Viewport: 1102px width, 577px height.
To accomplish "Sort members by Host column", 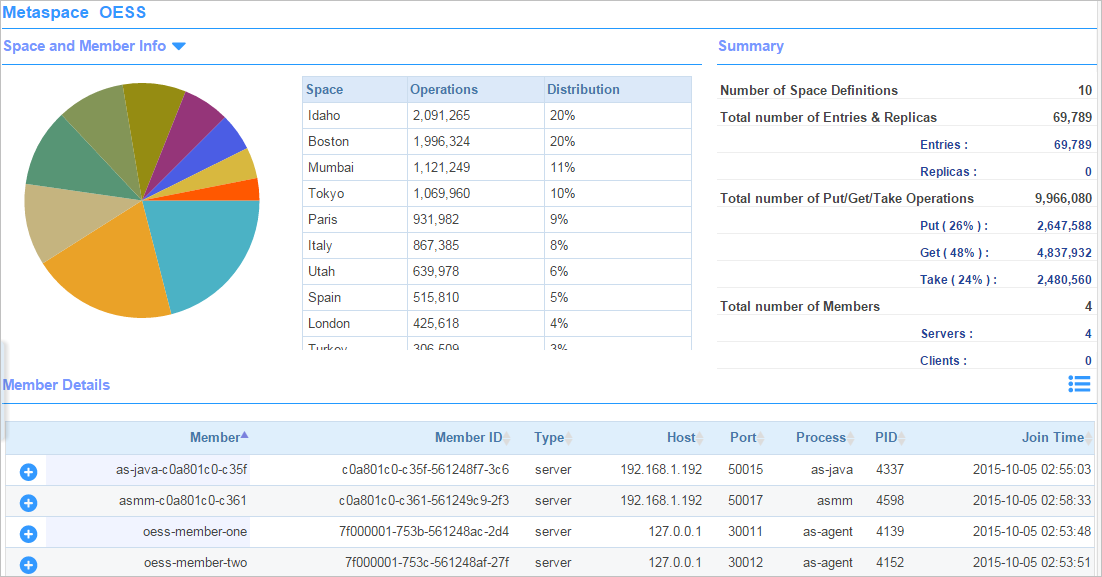I will pos(683,437).
